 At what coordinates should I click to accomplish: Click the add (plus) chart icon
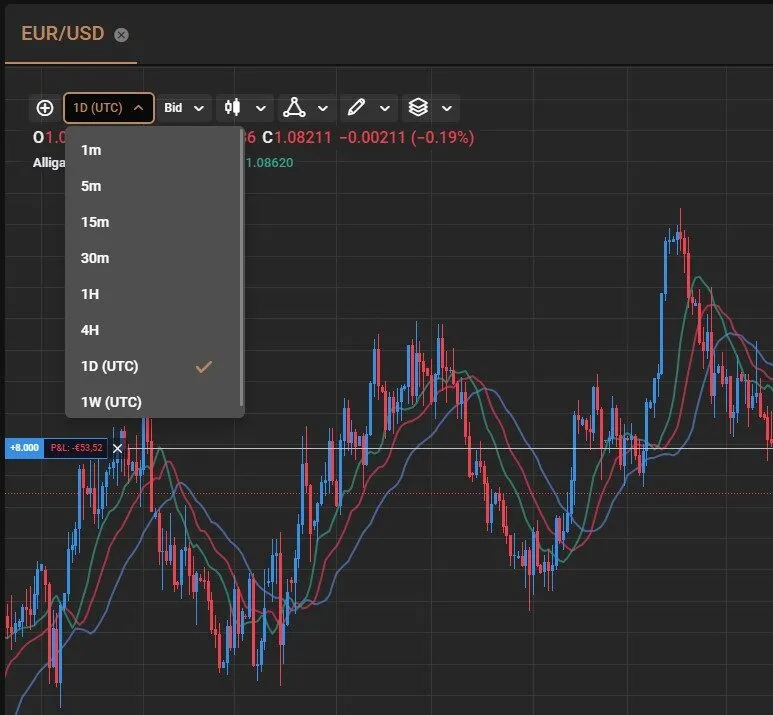coord(44,108)
